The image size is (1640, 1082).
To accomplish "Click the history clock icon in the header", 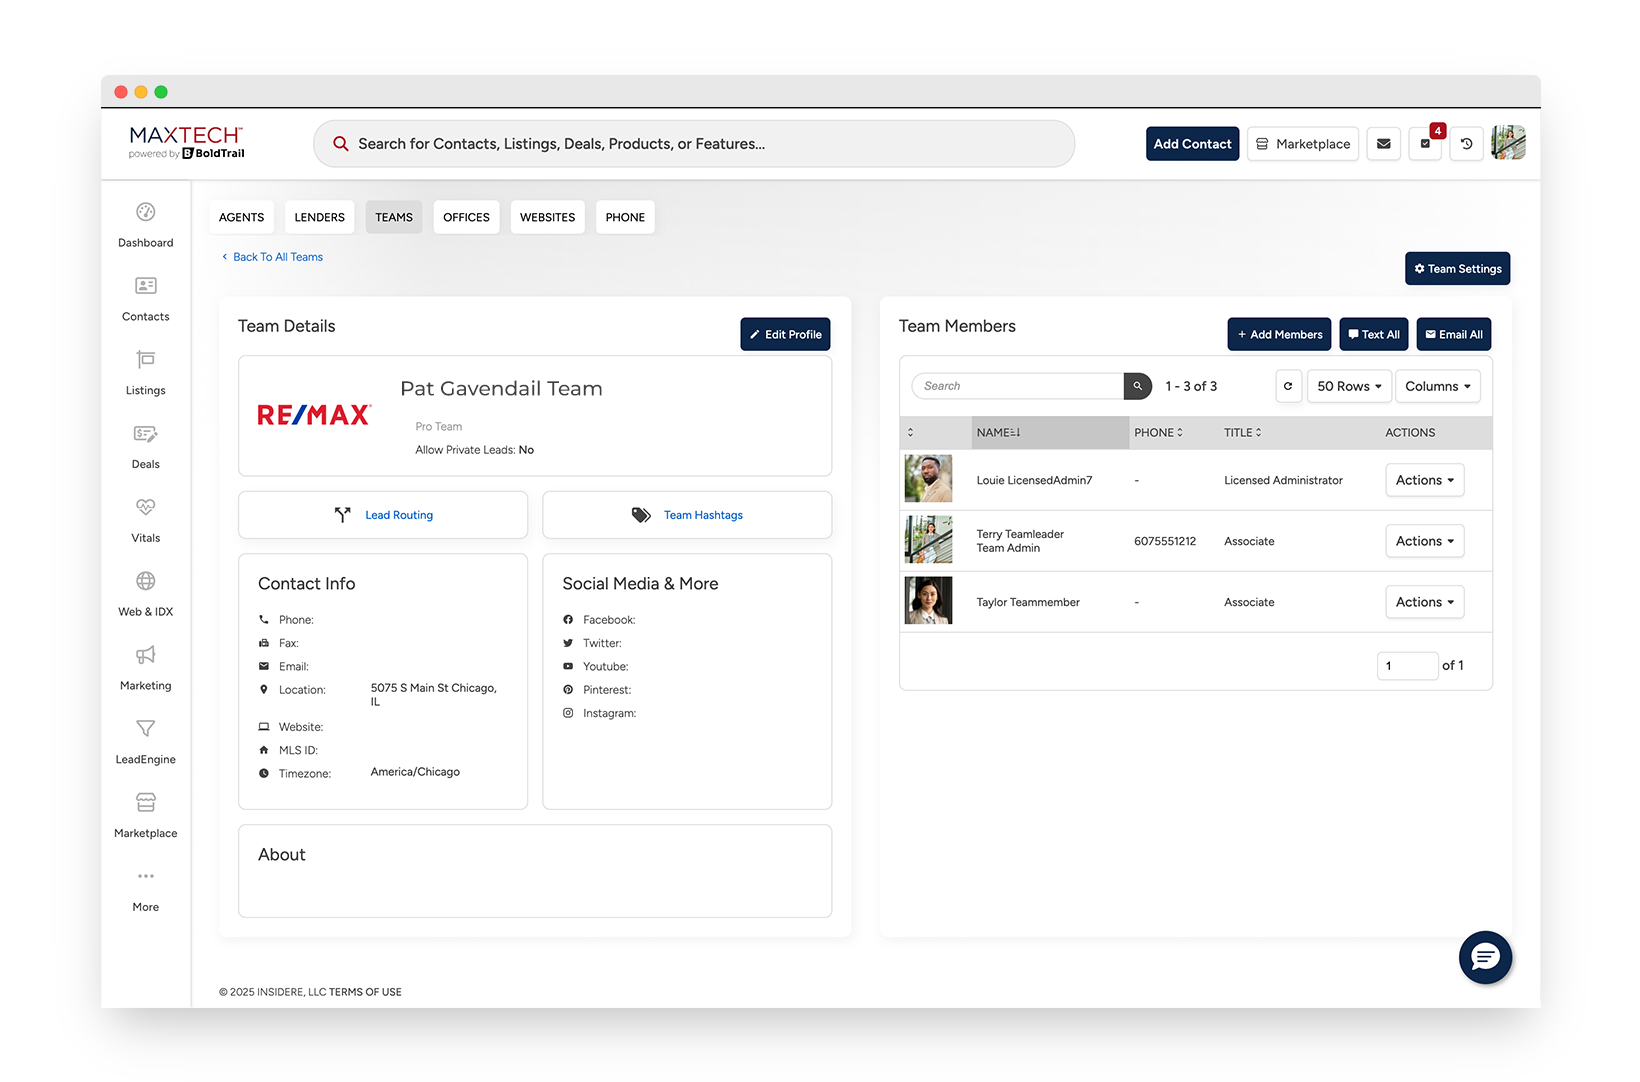I will click(x=1466, y=144).
